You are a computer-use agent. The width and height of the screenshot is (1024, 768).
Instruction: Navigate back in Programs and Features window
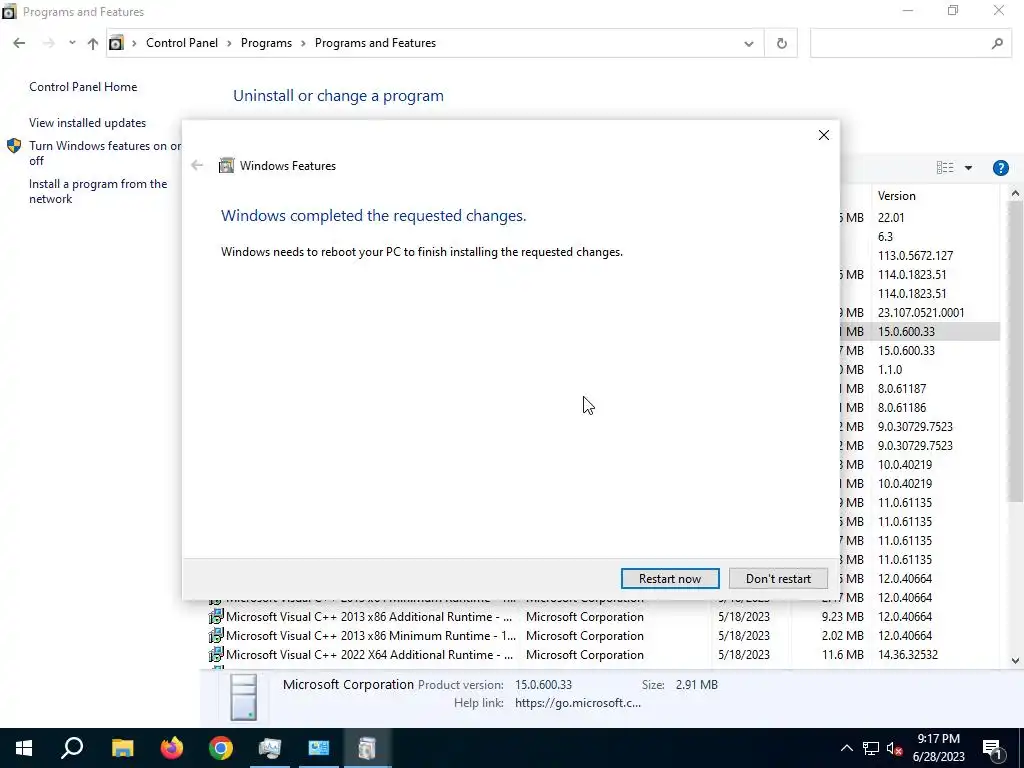pos(19,43)
